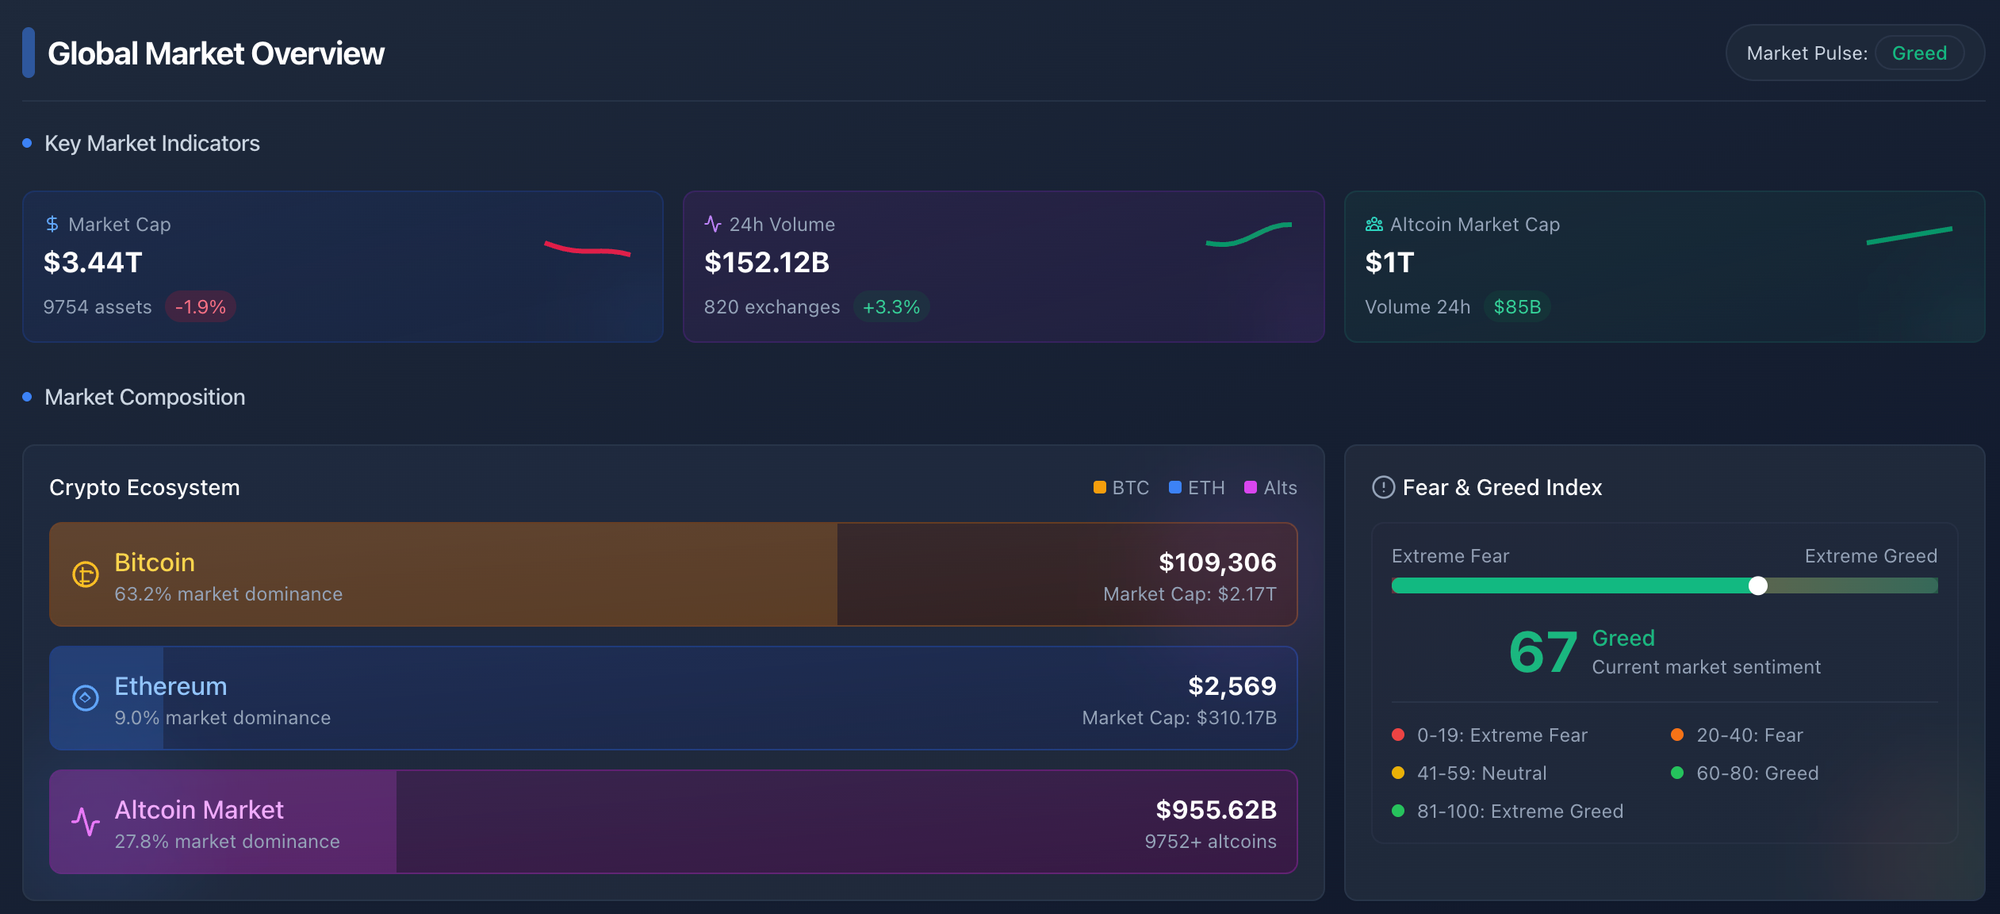Click the green dot for 81-100 Extreme Greed
This screenshot has height=914, width=2000.
pyautogui.click(x=1398, y=811)
